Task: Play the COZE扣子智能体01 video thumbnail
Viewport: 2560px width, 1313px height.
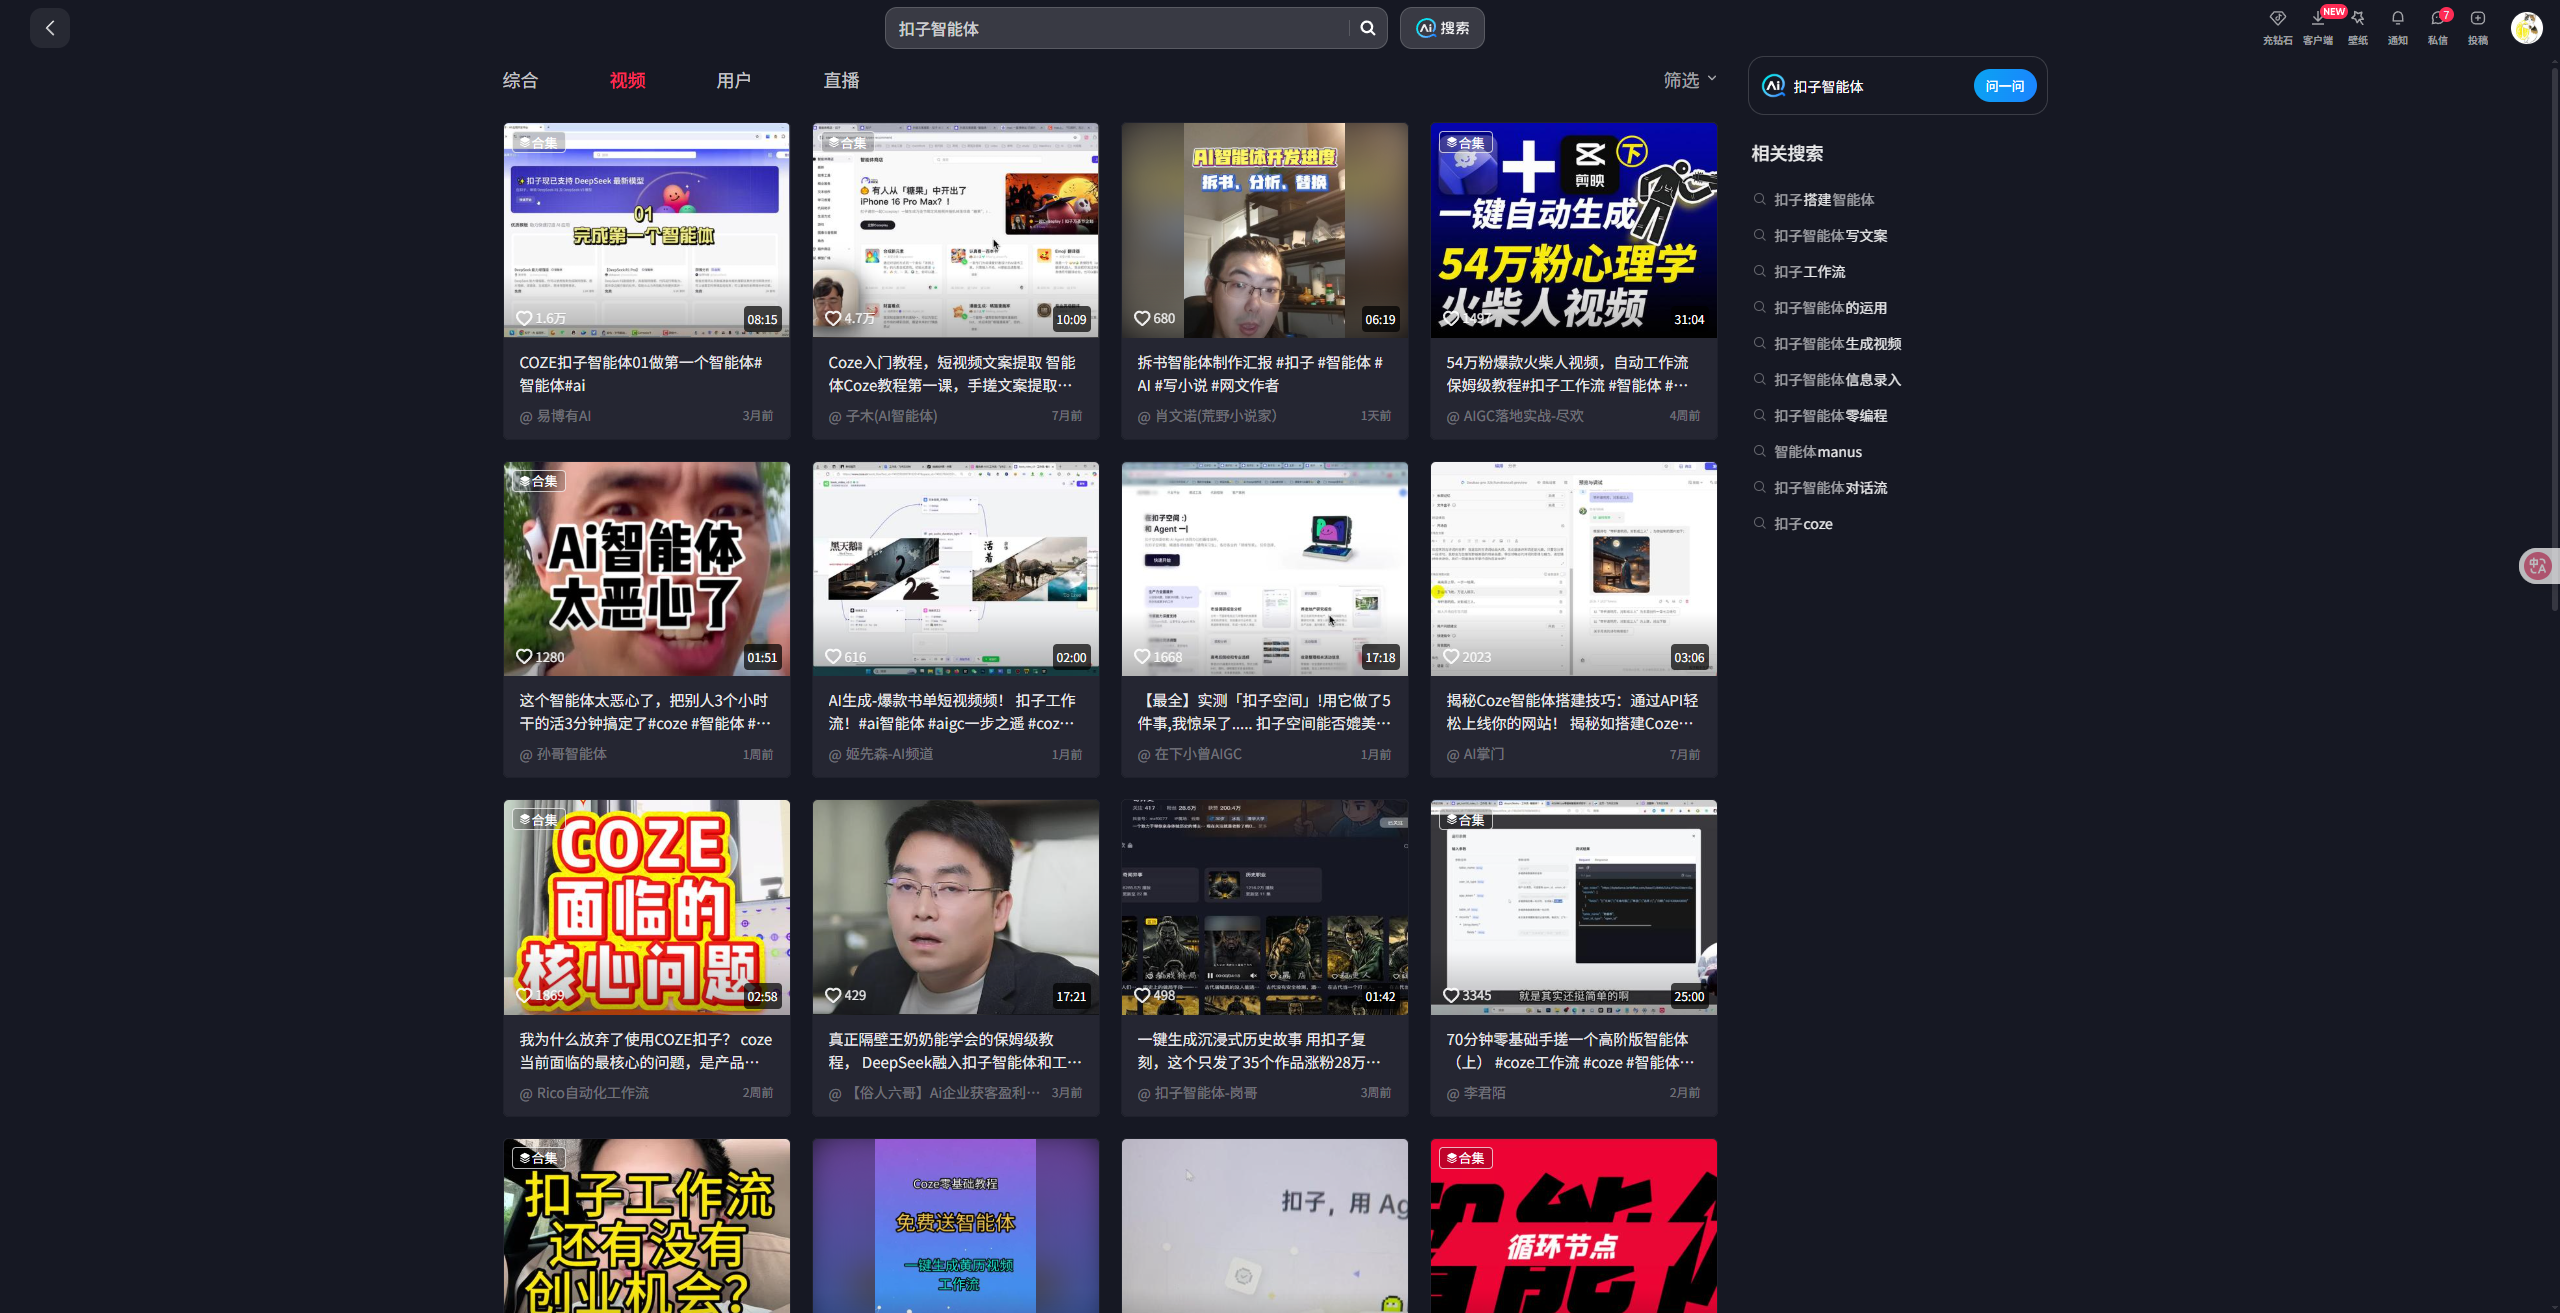Action: coord(646,229)
